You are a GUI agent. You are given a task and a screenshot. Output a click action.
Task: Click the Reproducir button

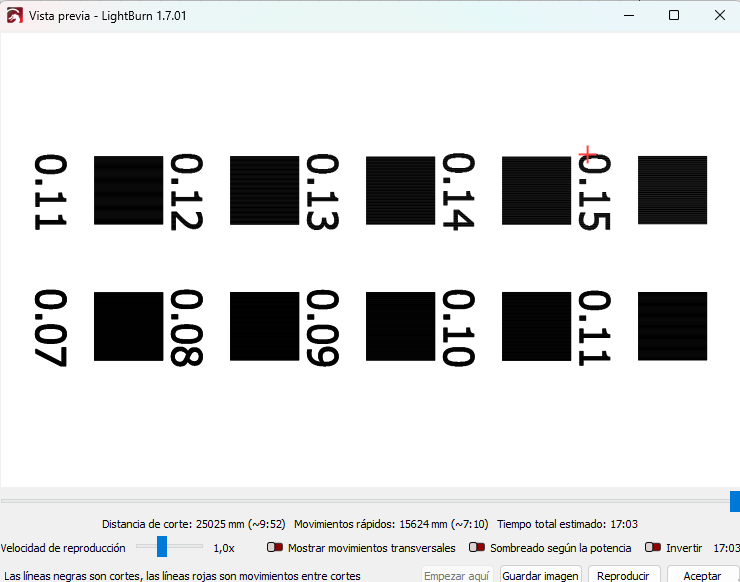point(623,576)
